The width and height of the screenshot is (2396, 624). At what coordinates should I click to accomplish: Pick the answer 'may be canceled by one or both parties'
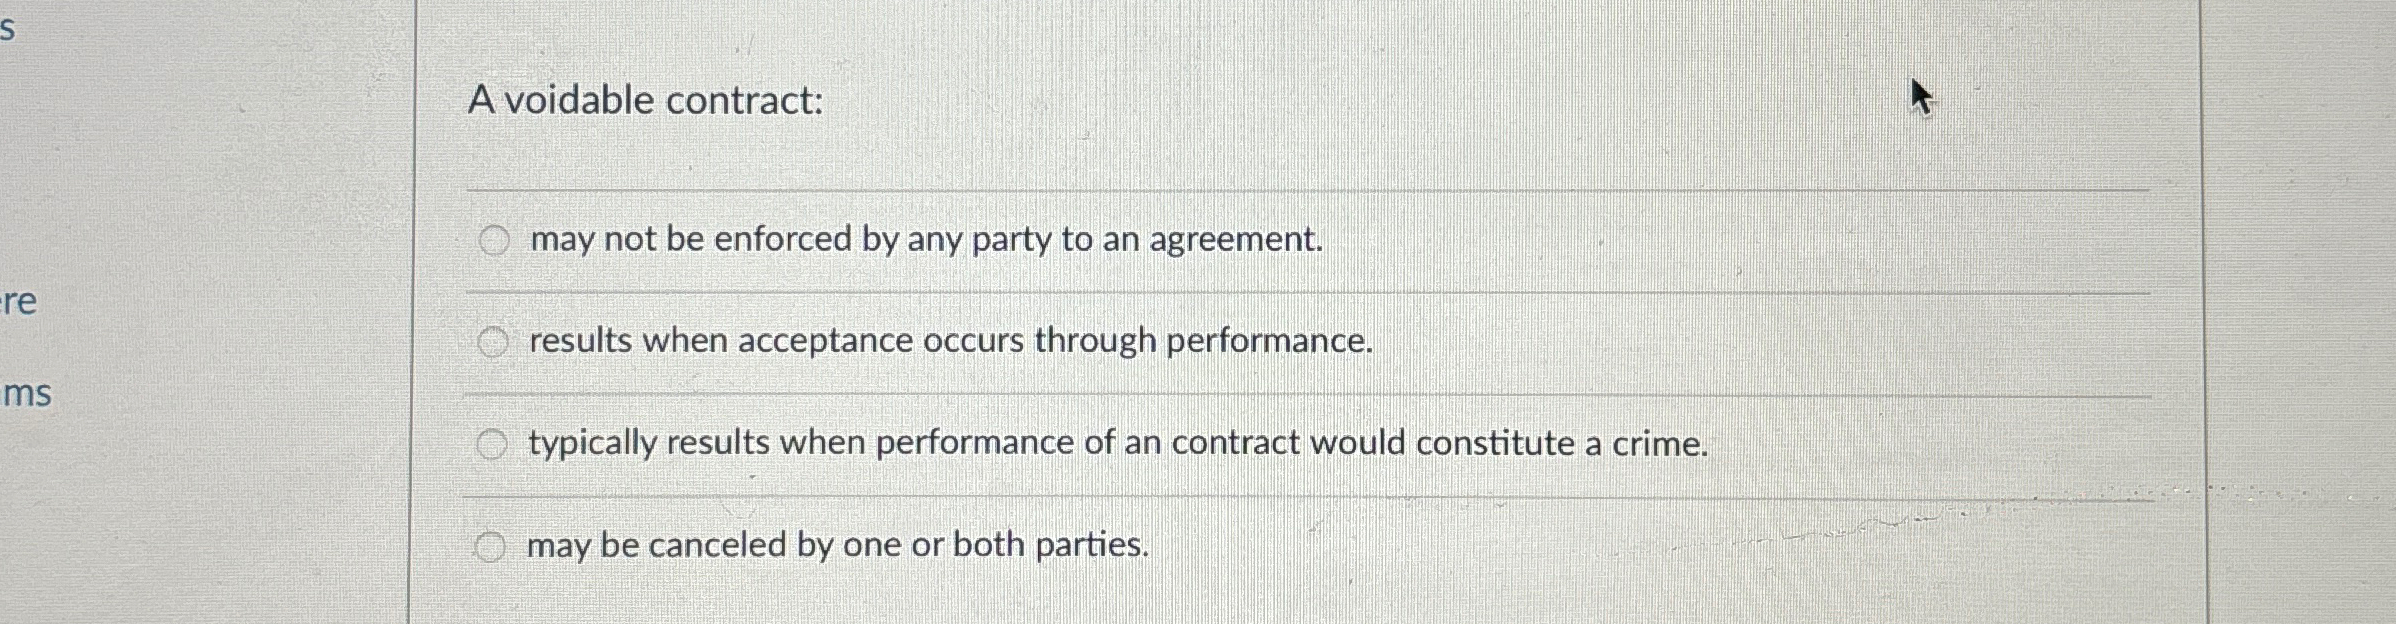coord(491,546)
